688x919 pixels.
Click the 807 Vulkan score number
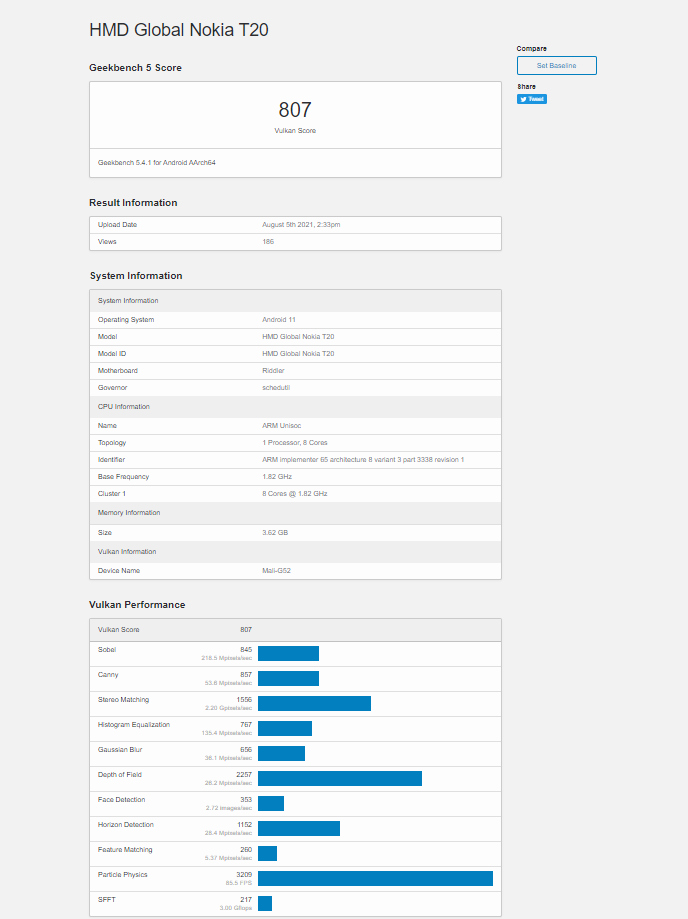[x=295, y=110]
